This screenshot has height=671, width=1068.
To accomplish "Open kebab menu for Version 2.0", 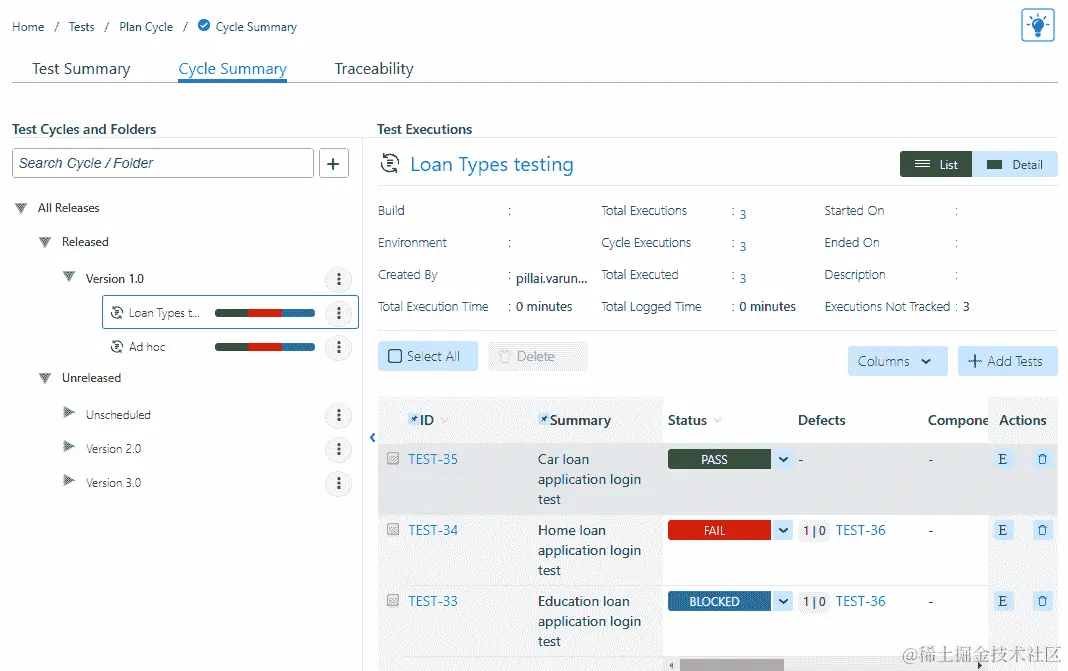I will click(x=339, y=450).
